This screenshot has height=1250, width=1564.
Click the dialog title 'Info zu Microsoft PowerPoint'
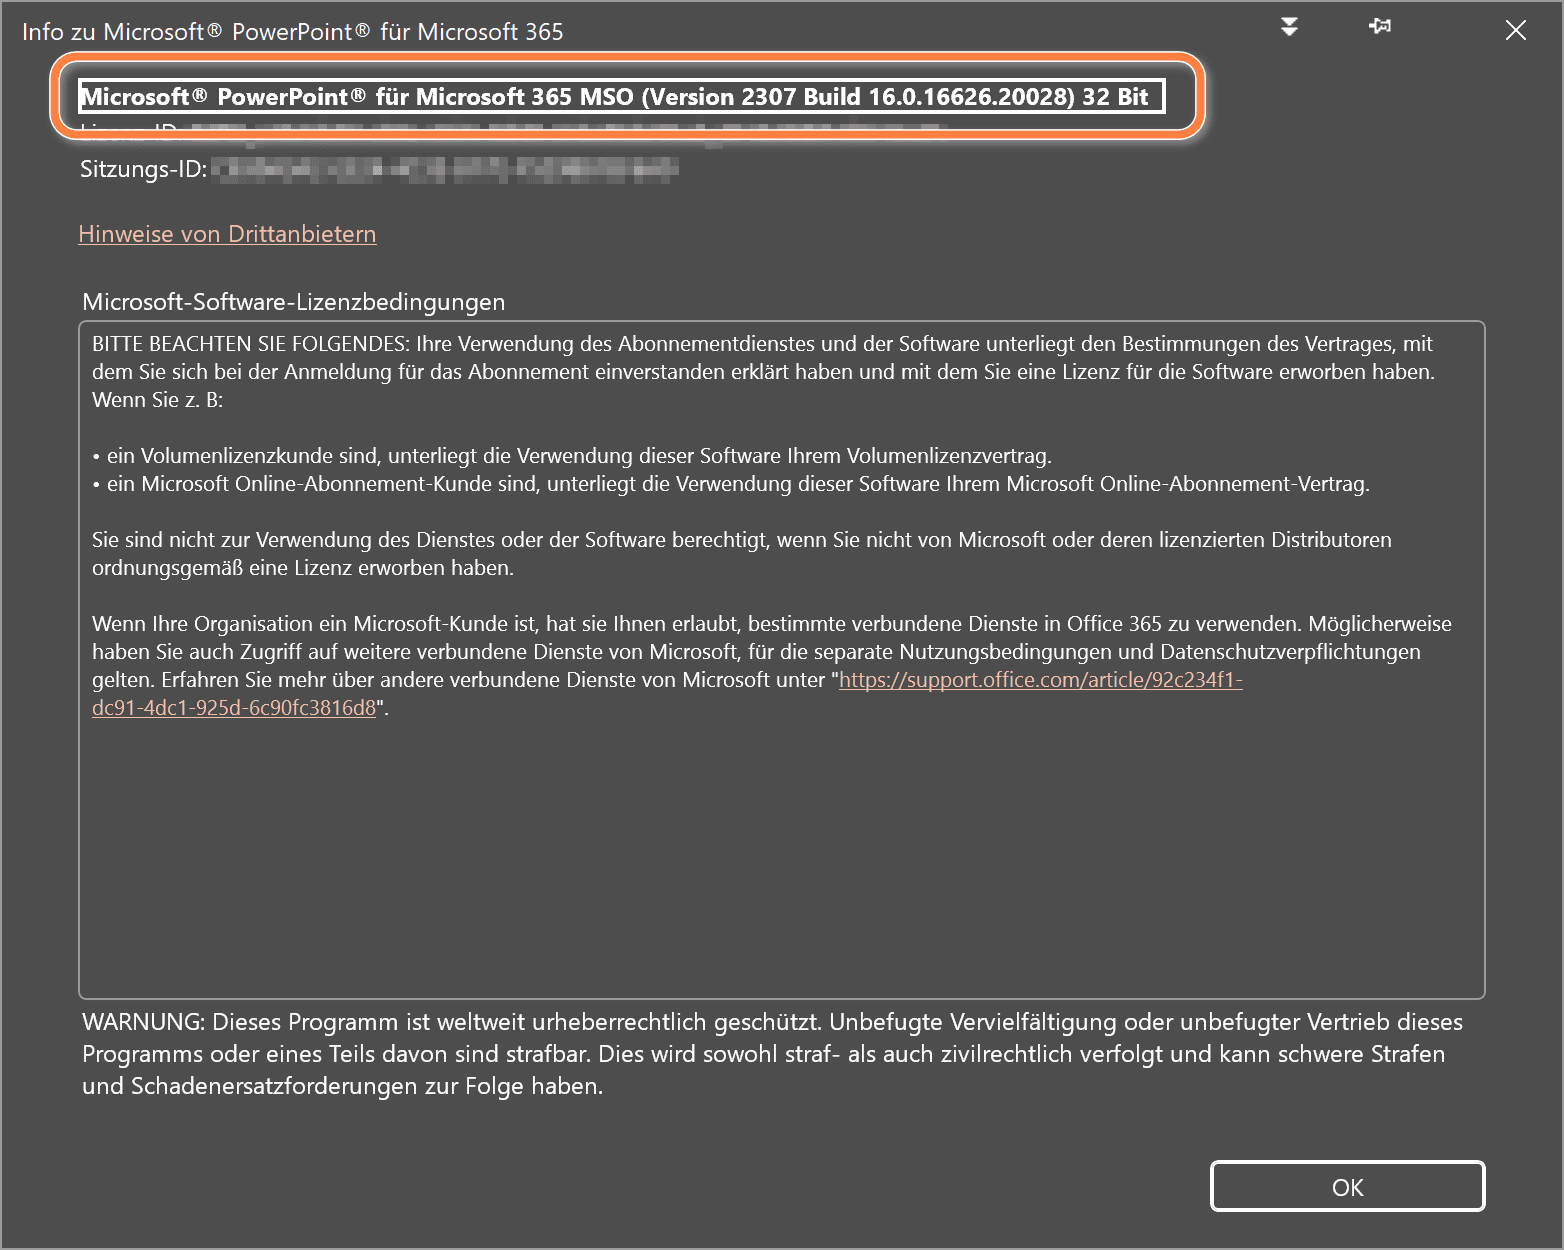pyautogui.click(x=293, y=32)
